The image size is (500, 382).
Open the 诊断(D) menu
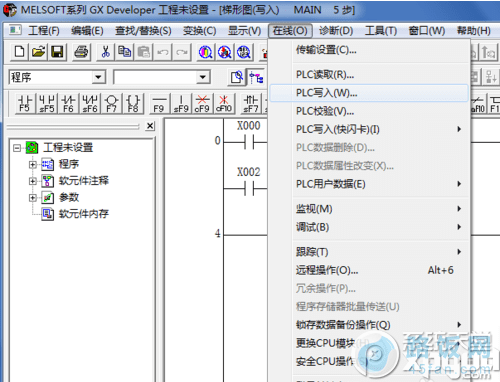click(336, 31)
